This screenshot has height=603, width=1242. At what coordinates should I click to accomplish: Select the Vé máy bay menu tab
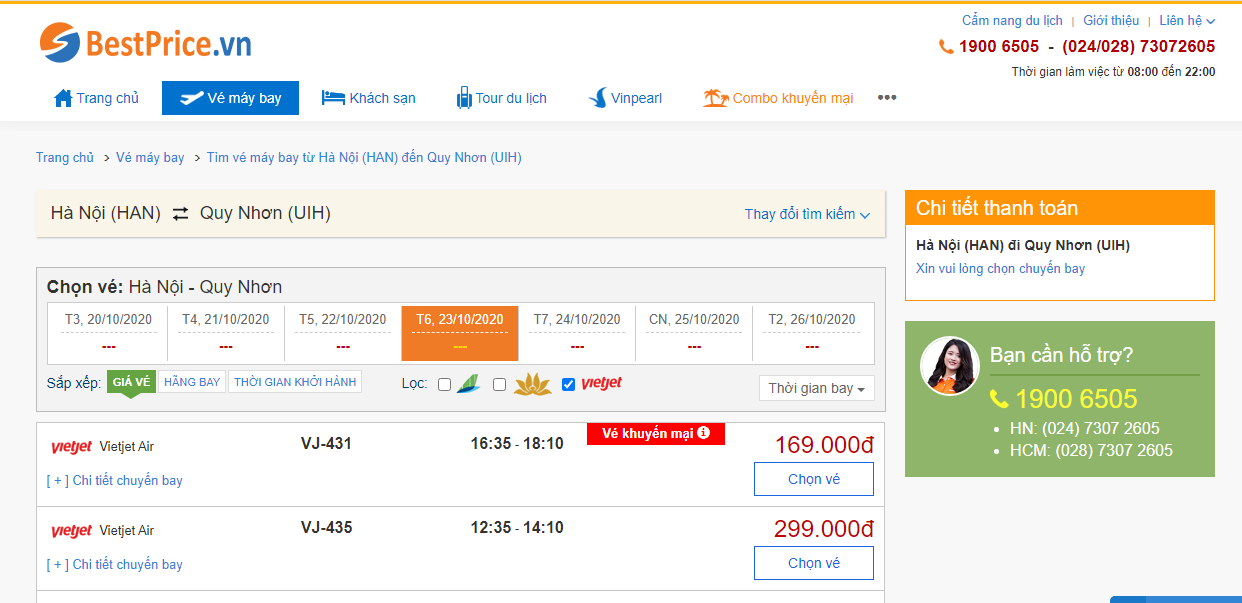pyautogui.click(x=230, y=98)
